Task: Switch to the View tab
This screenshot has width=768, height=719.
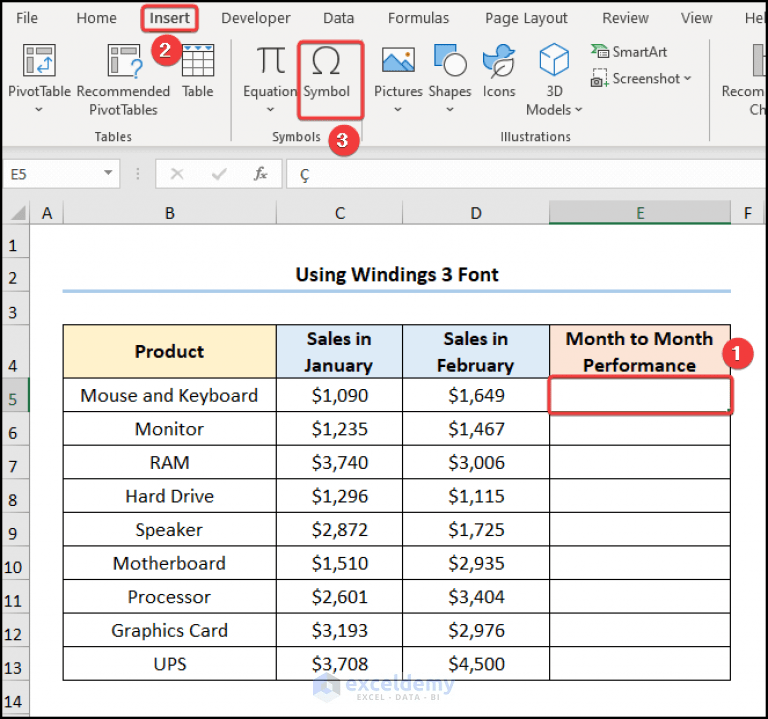Action: click(696, 18)
